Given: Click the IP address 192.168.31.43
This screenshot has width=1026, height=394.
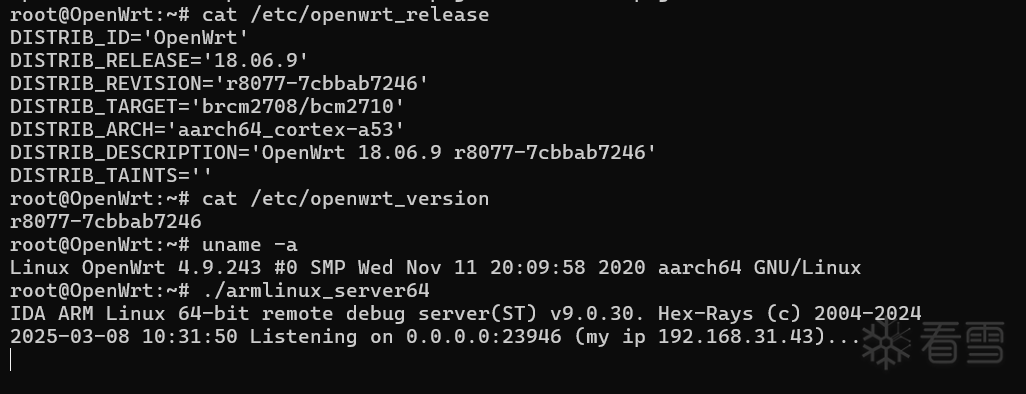Looking at the screenshot, I should coord(735,336).
